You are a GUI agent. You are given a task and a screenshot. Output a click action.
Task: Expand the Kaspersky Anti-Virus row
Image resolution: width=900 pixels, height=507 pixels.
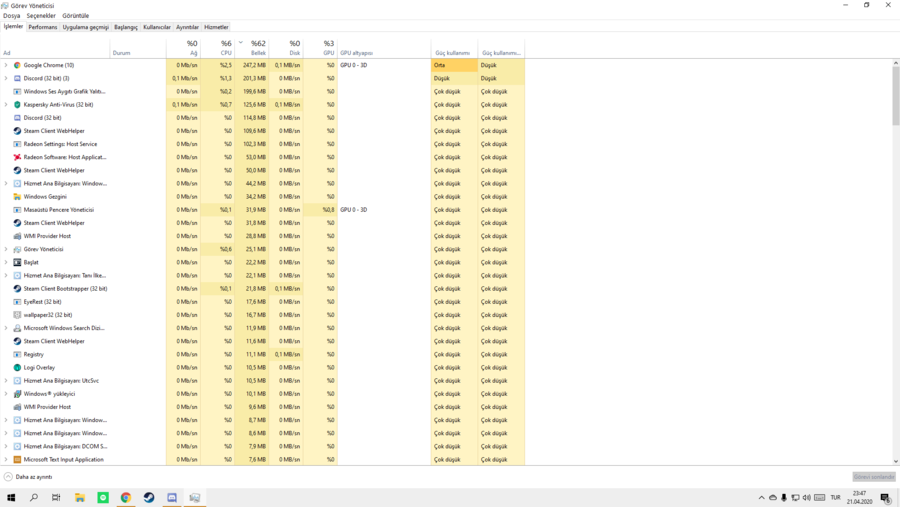(6, 105)
